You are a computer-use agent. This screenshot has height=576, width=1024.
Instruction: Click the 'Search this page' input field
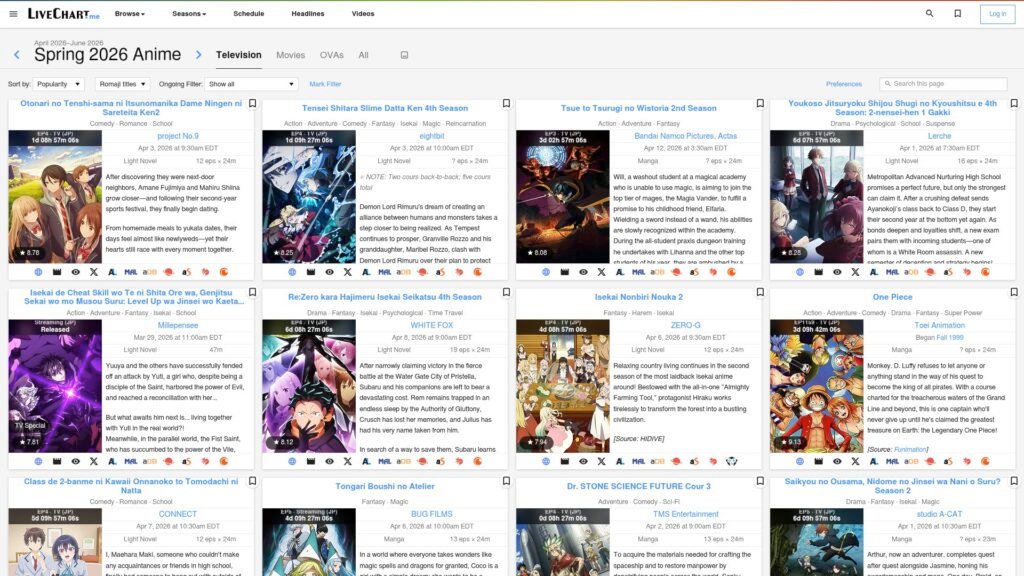(943, 84)
